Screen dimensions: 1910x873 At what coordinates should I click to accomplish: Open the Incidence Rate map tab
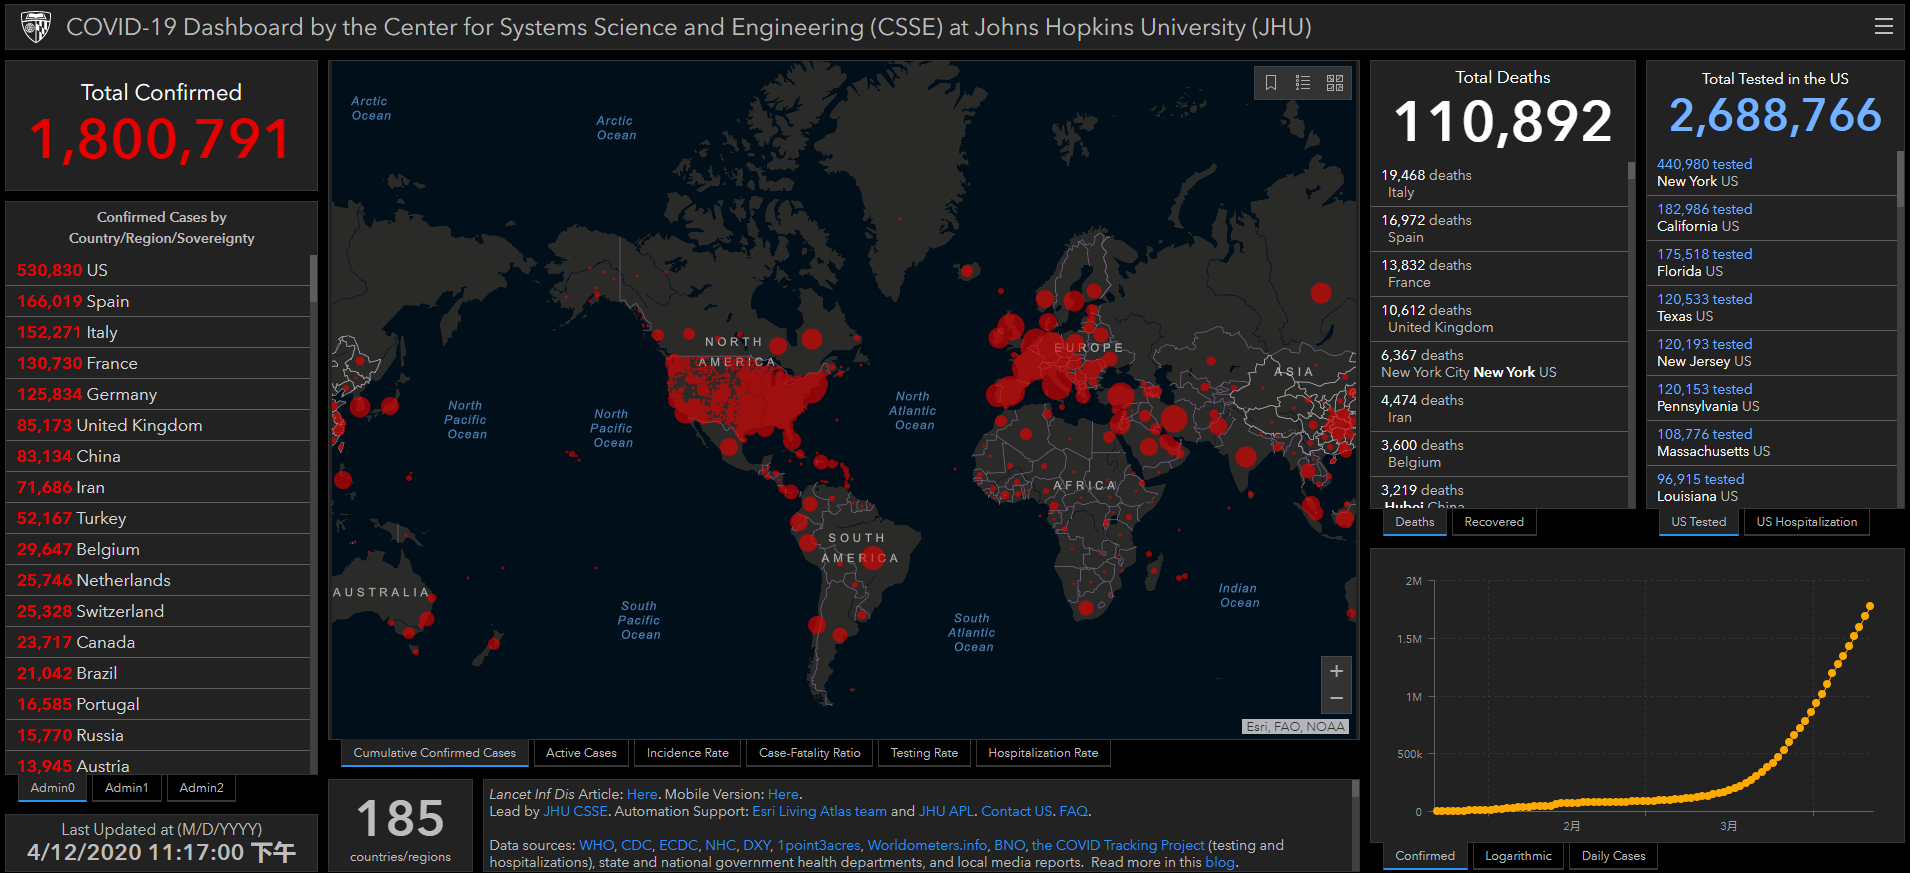[x=688, y=753]
